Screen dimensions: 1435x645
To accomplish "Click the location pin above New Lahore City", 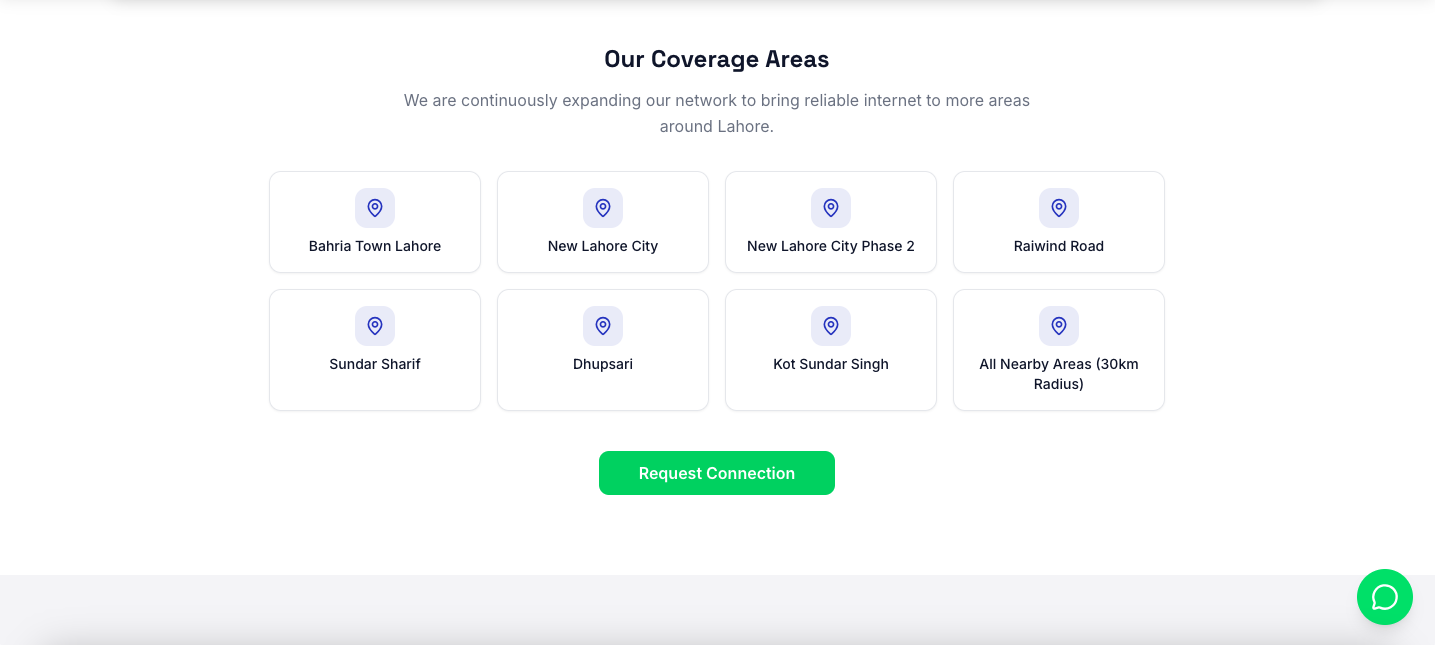I will pos(603,208).
